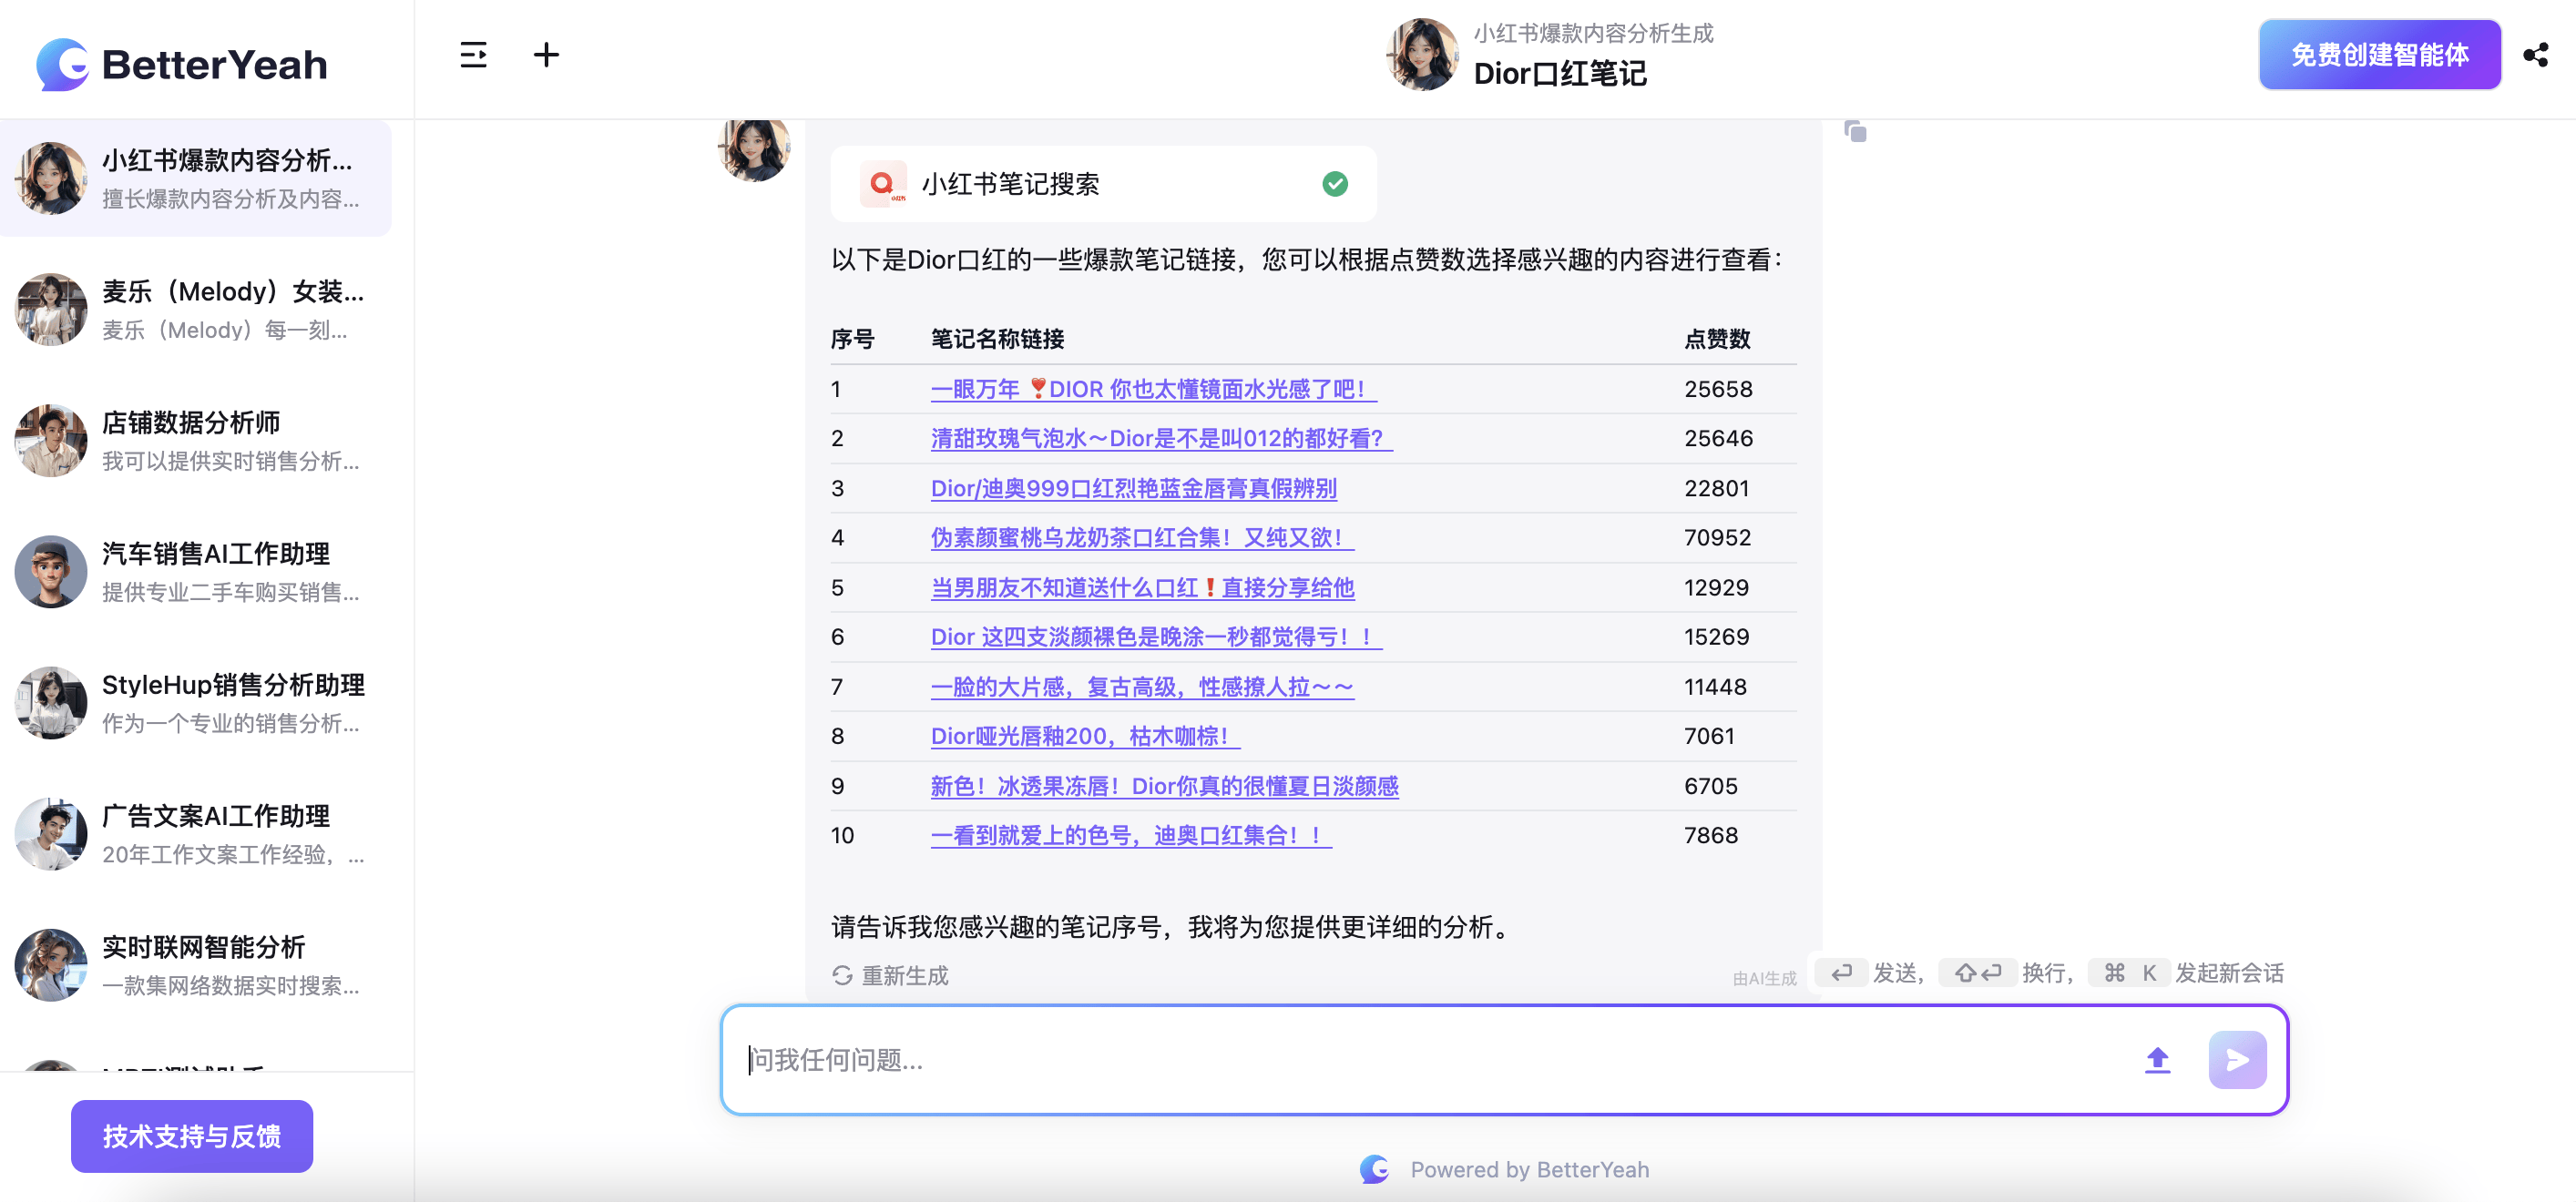Click avatar of StyleHup销售分析助理
2576x1202 pixels.
click(50, 702)
